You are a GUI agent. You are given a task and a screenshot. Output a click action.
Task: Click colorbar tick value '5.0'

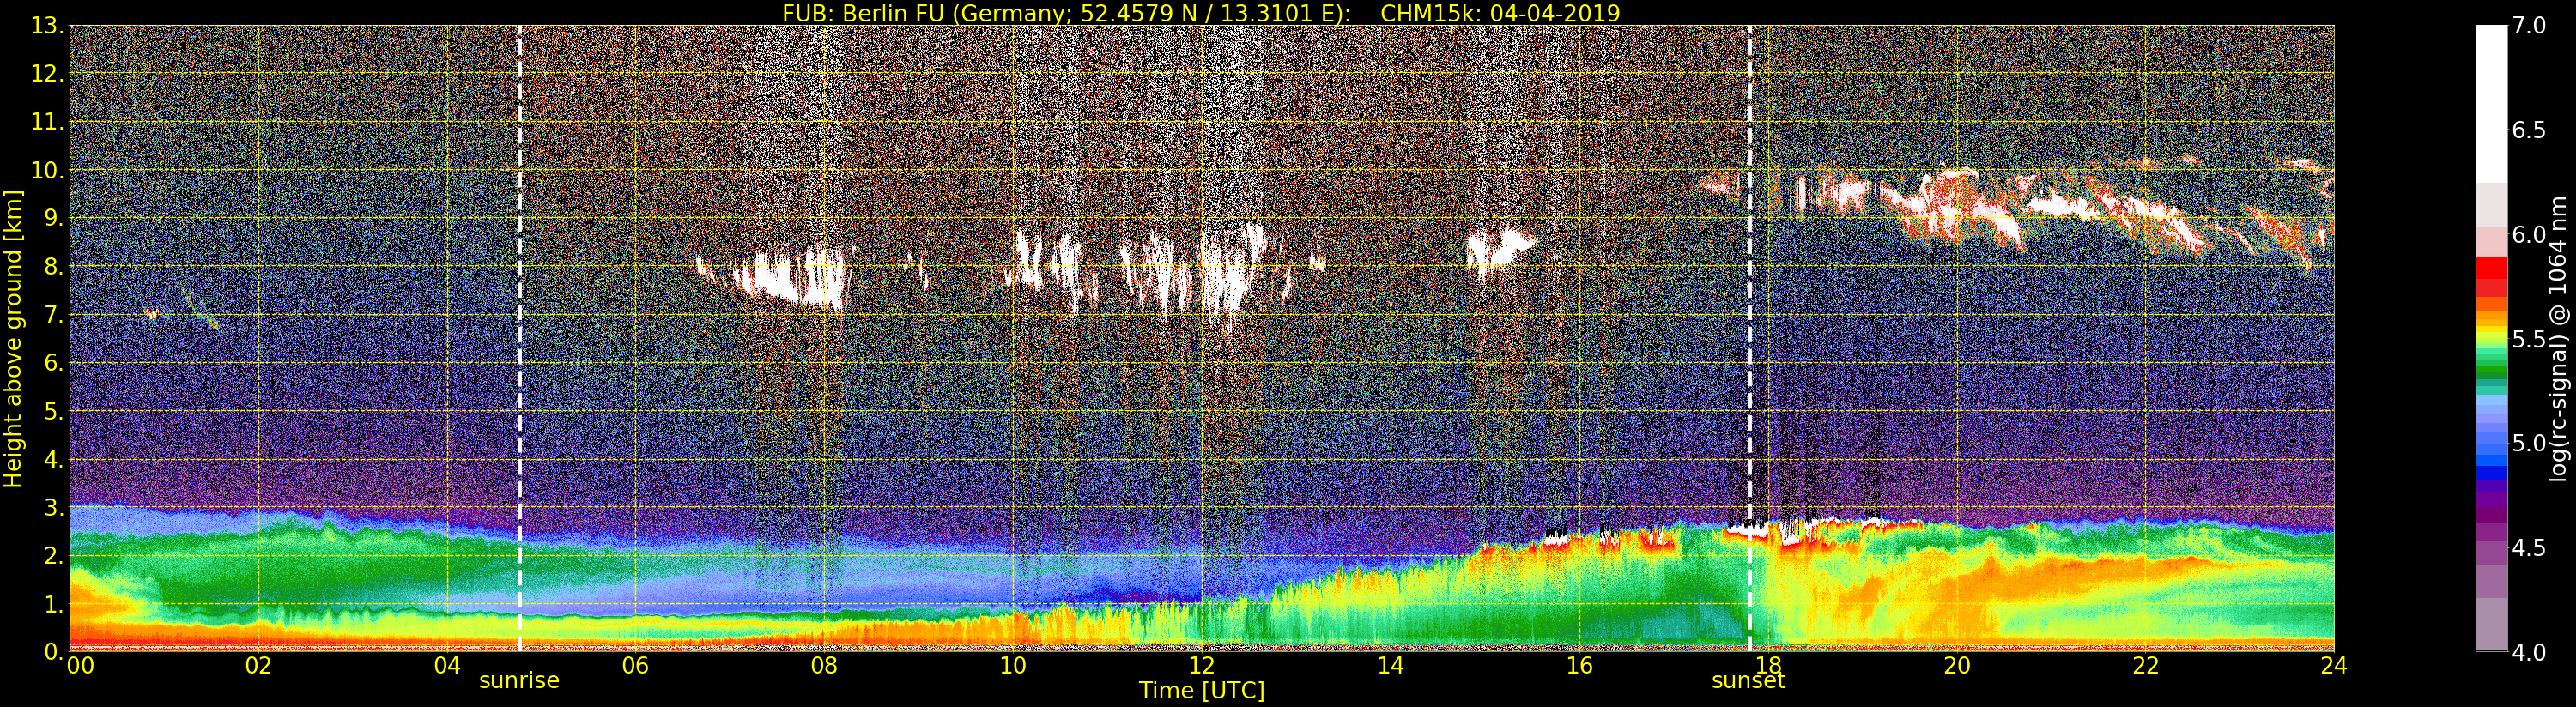tap(2529, 443)
